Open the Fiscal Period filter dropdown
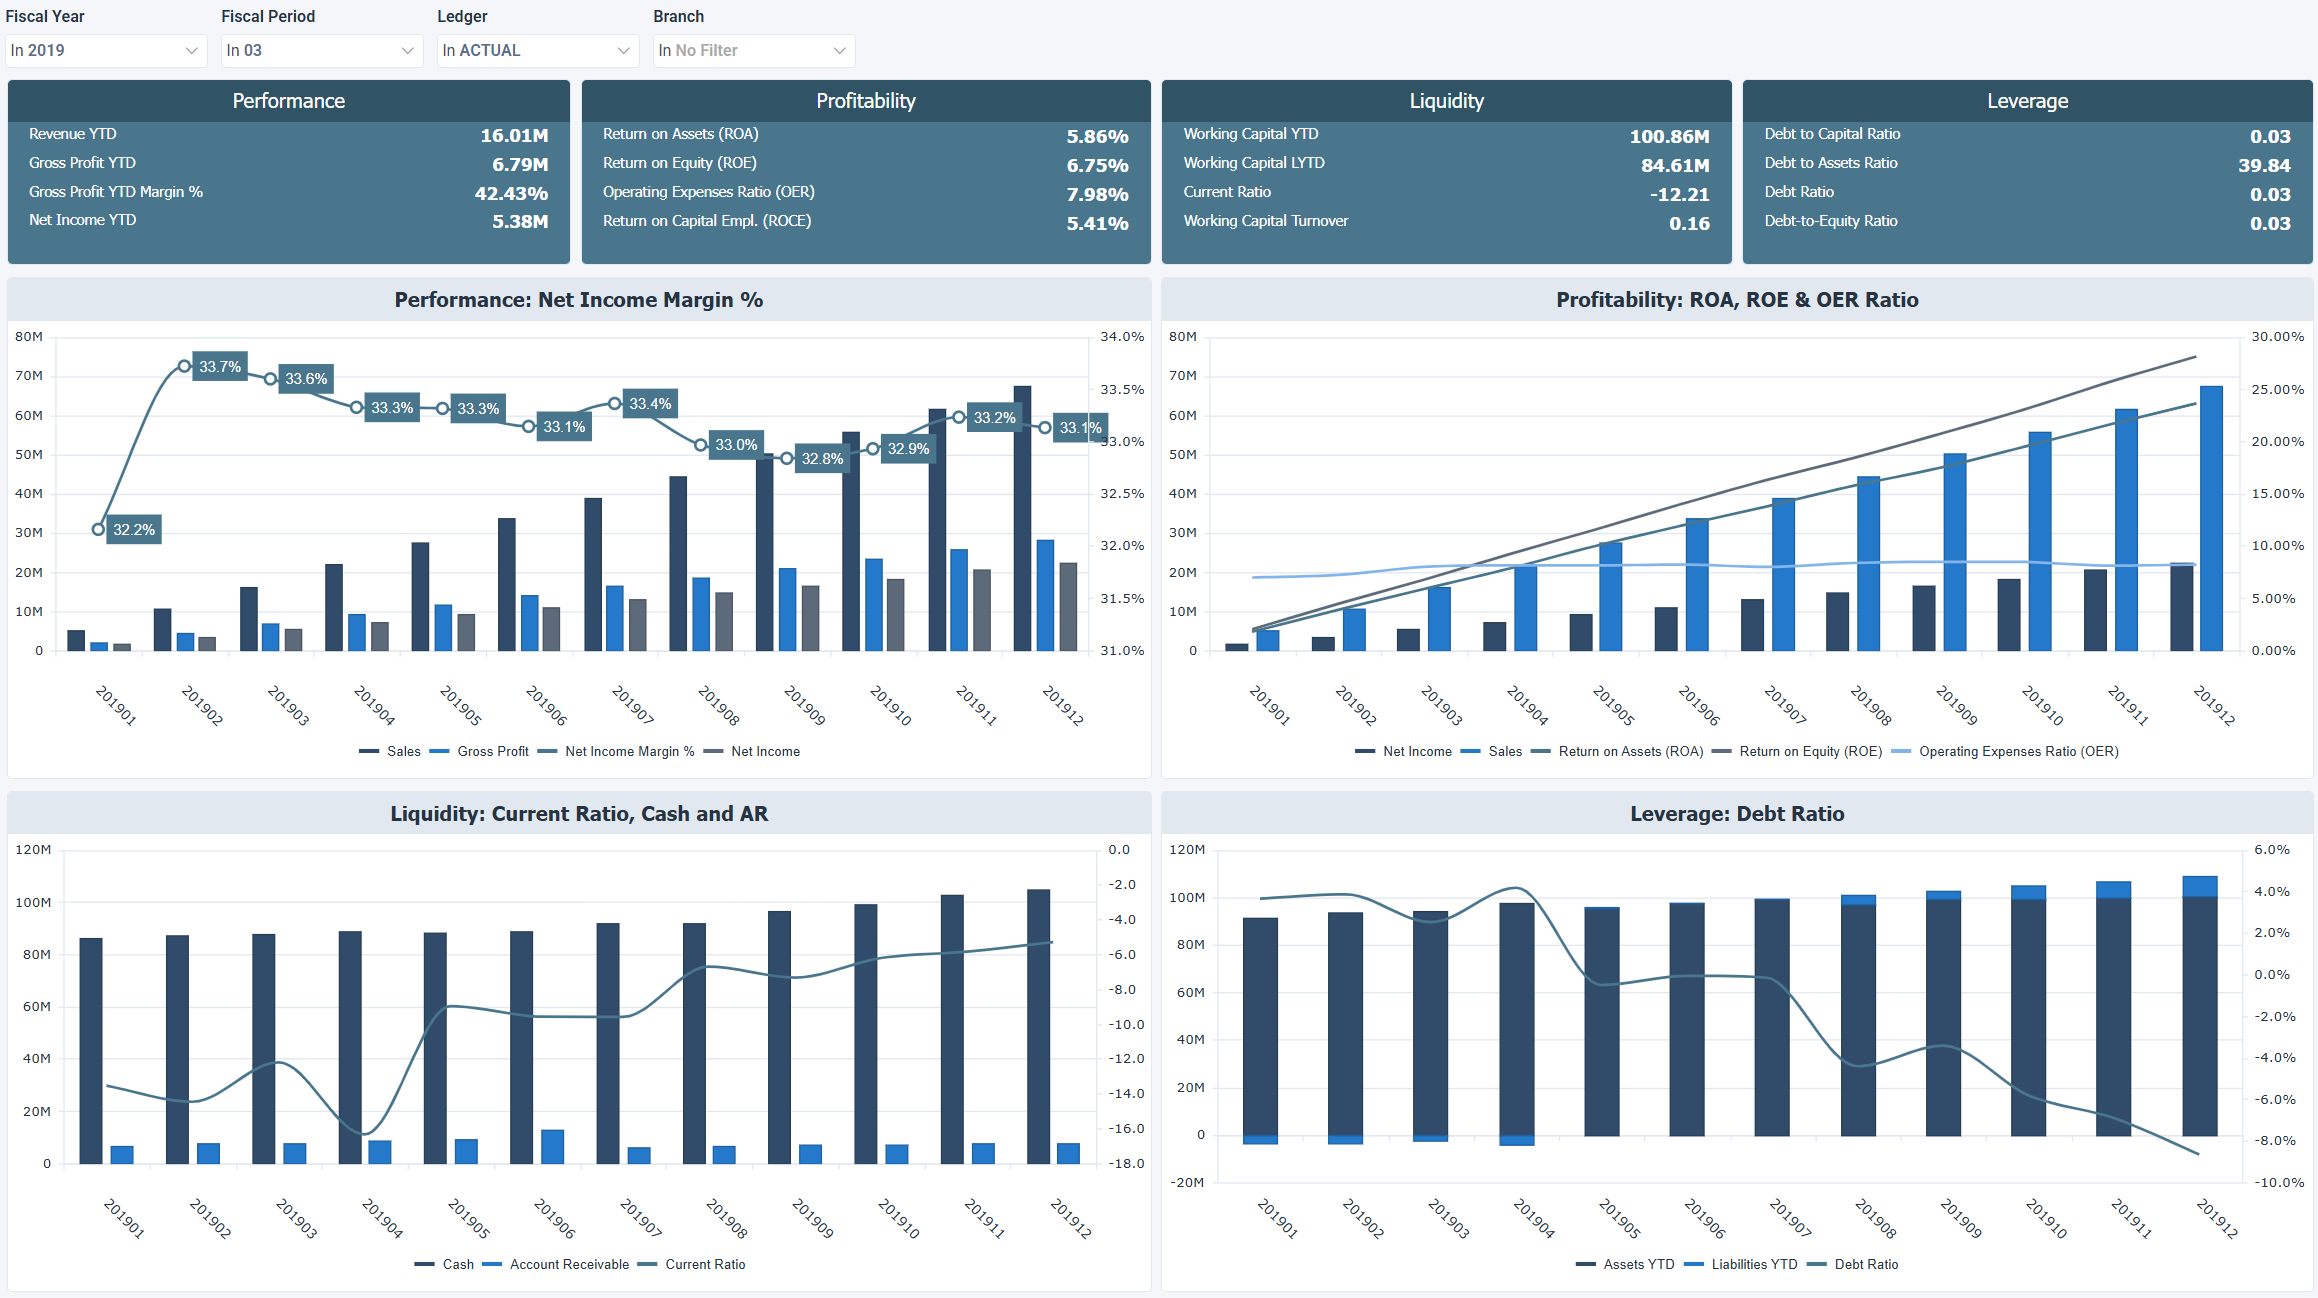The height and width of the screenshot is (1298, 2318). [x=320, y=50]
